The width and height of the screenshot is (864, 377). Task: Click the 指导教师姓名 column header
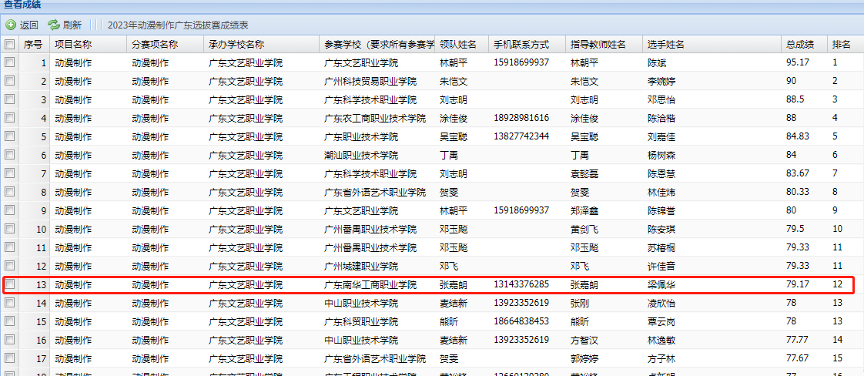(598, 44)
